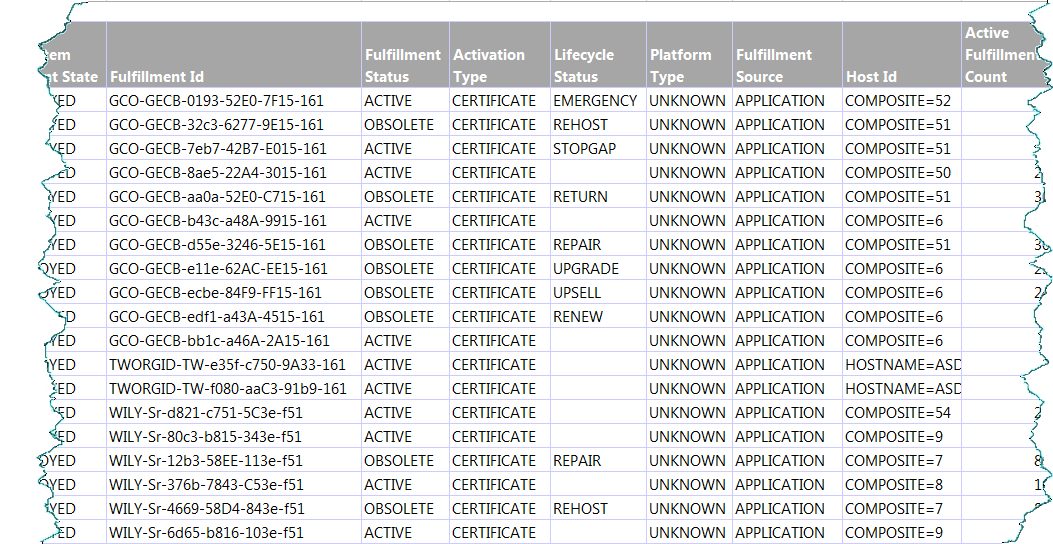Click the Activation Type column header
Viewport: 1053px width, 544px height.
tap(488, 65)
